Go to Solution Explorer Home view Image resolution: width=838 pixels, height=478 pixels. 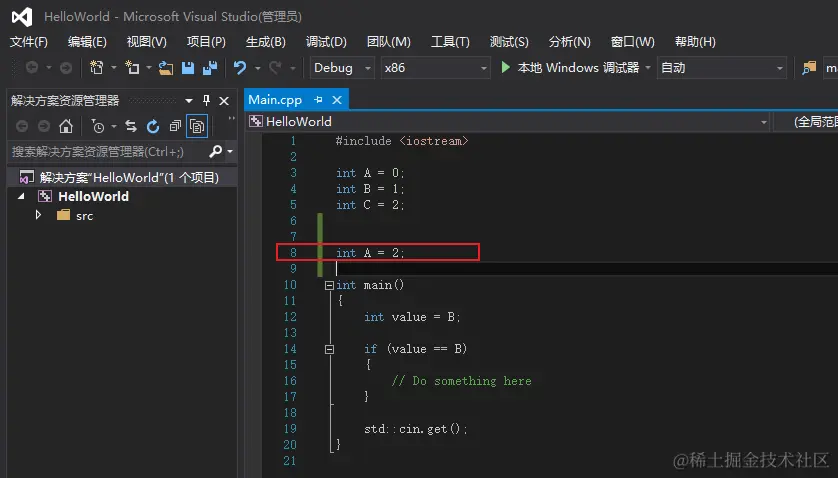click(66, 126)
